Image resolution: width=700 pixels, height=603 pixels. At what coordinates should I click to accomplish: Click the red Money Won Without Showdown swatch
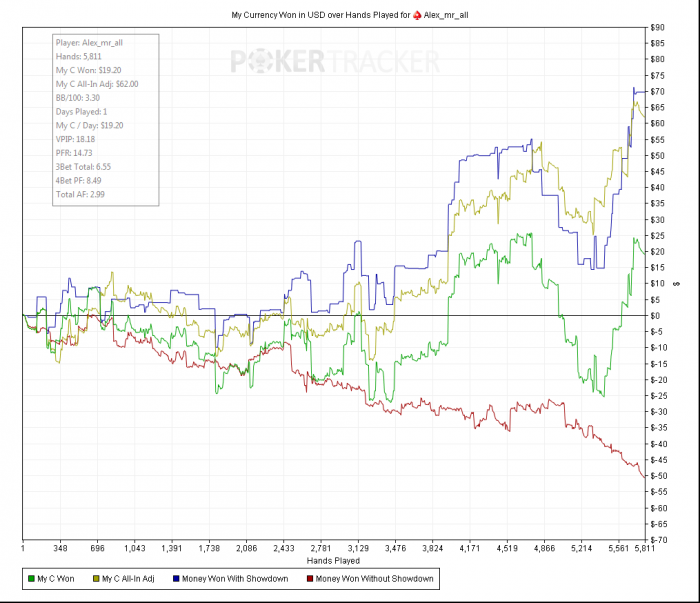coord(310,578)
